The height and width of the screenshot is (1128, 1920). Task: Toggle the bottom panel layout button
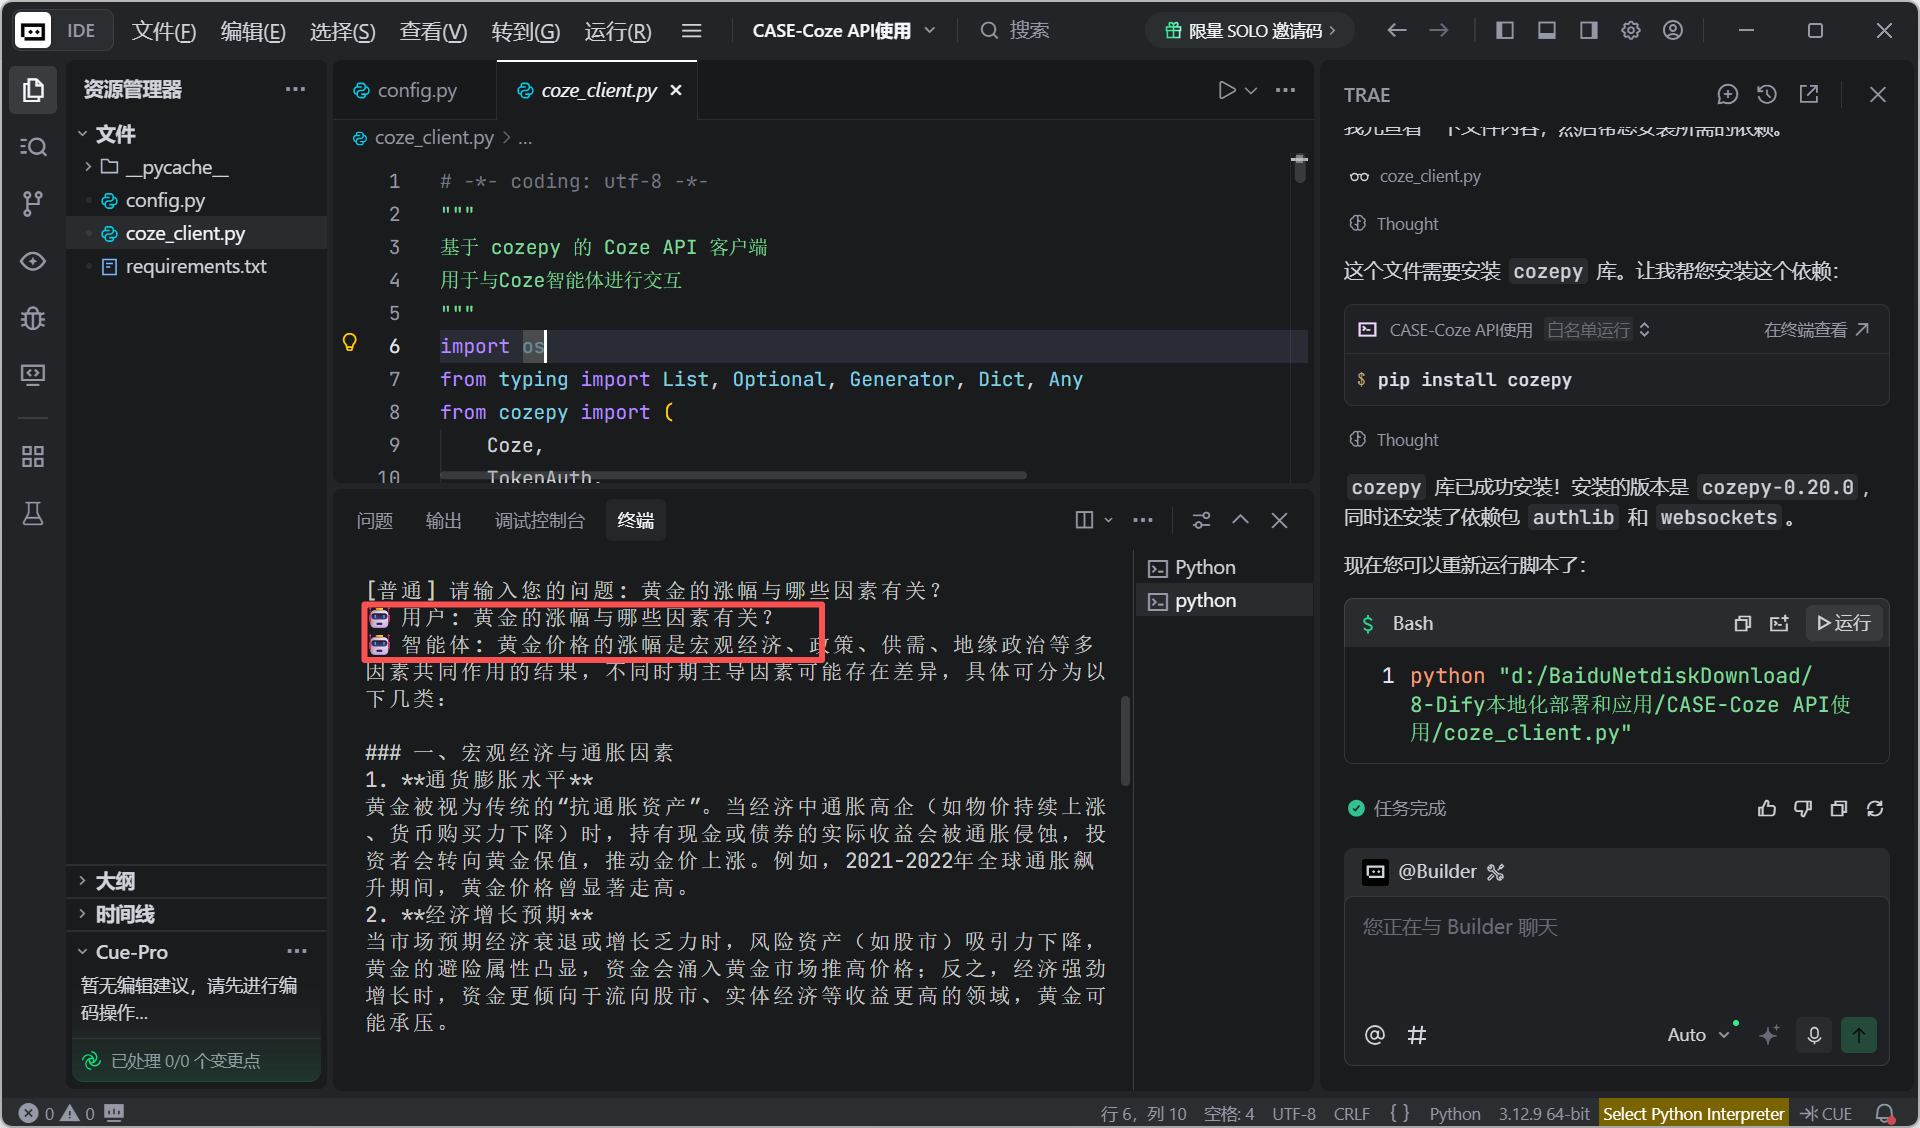[1547, 31]
